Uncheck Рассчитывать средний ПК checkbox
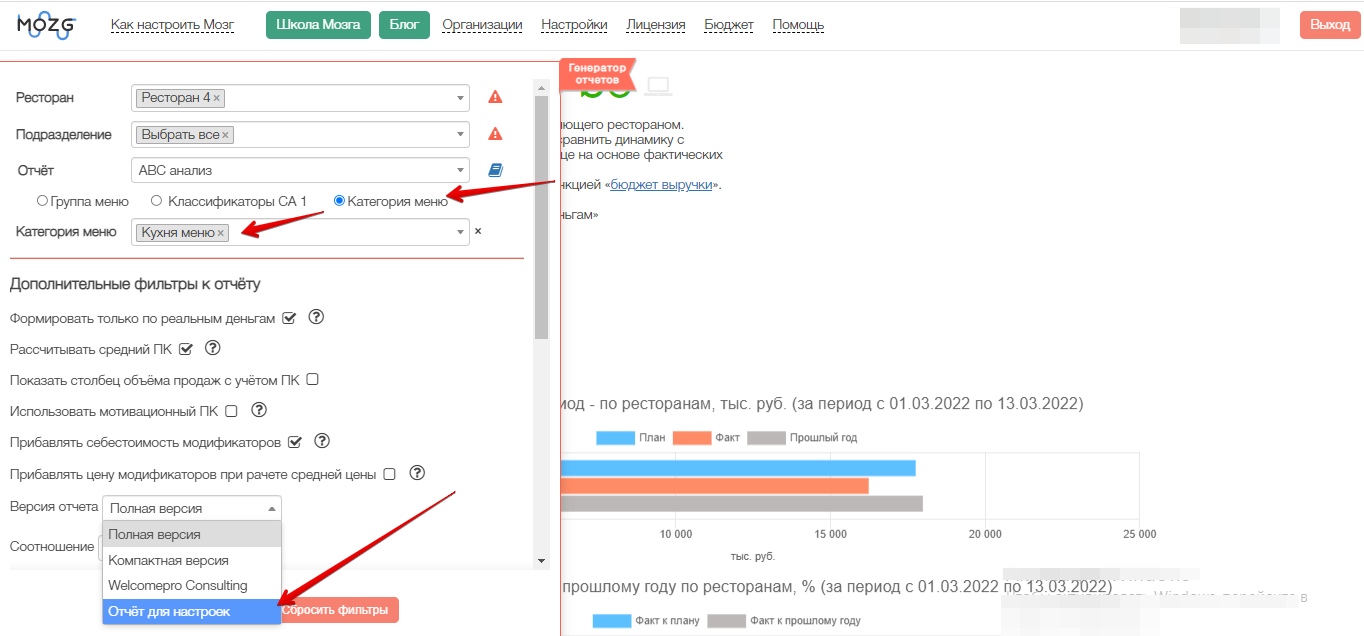1364x636 pixels. point(185,349)
